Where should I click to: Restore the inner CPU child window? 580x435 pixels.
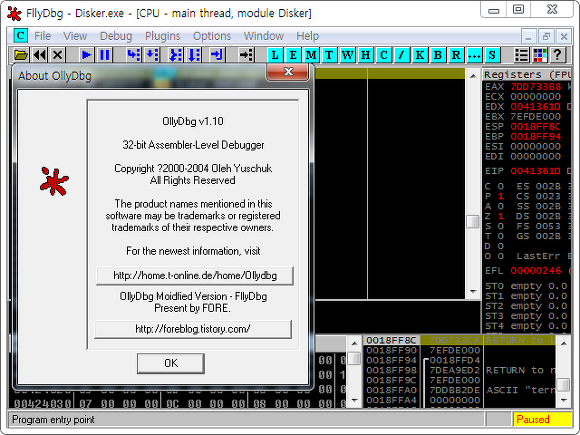[x=546, y=36]
